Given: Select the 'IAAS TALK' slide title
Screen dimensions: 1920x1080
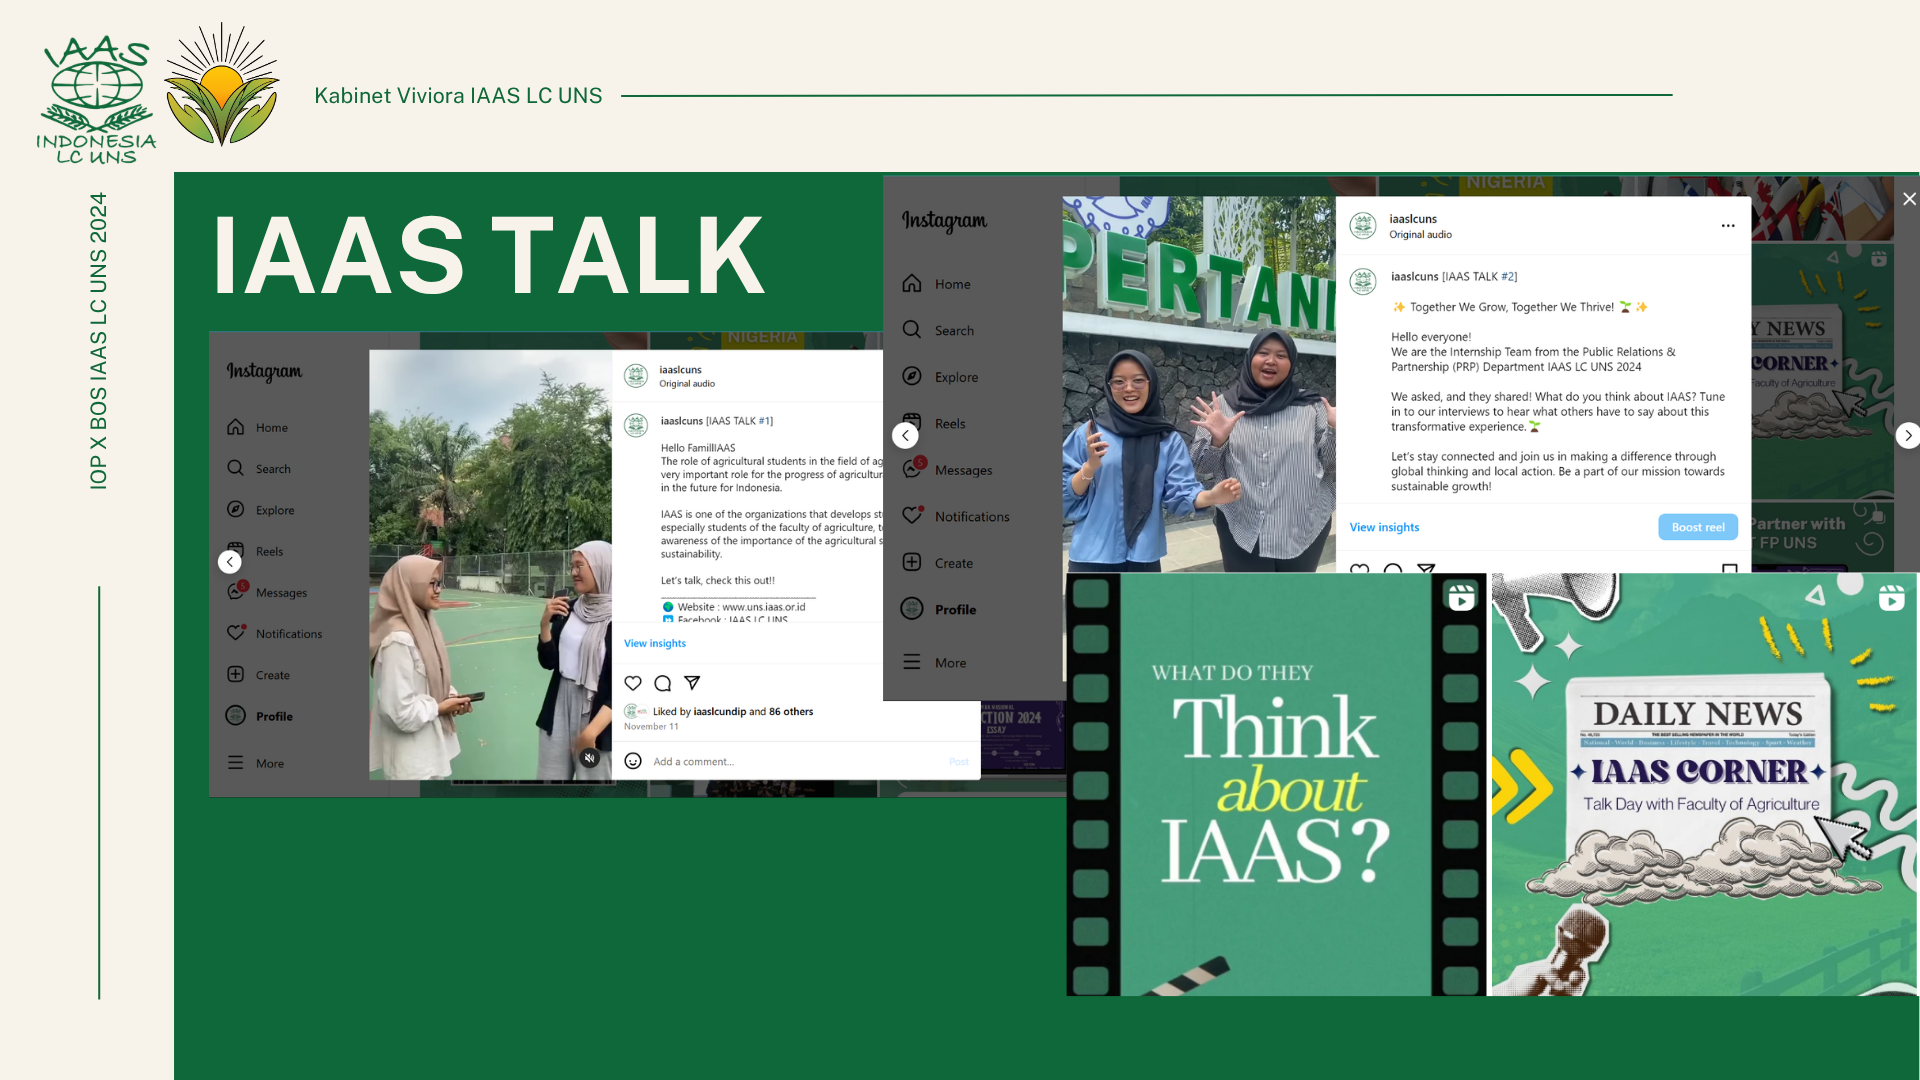Looking at the screenshot, I should click(489, 256).
